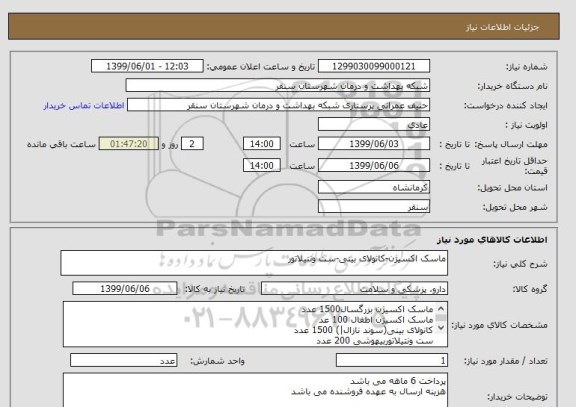Click the price validity date 1399/06/06
Screen dimensions: 576x407
click(374, 166)
